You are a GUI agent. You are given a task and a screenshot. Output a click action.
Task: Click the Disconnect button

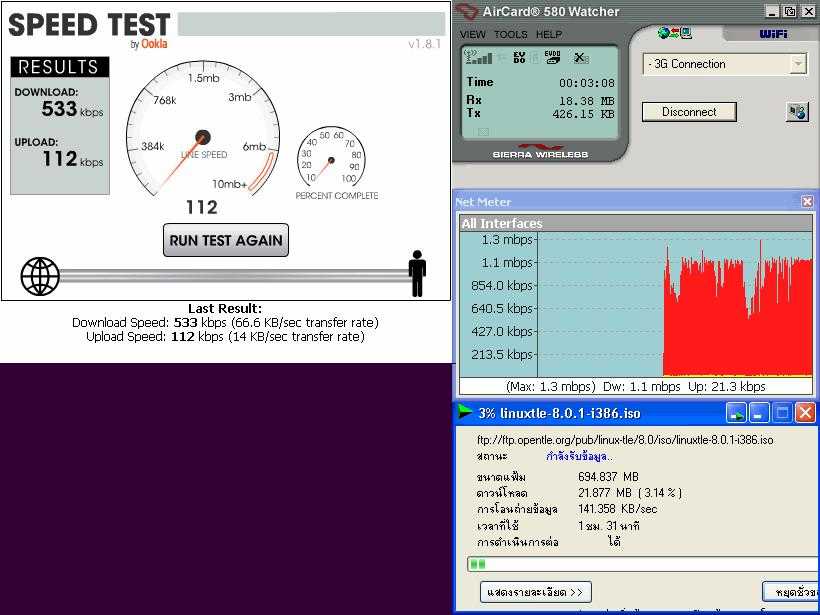(x=689, y=112)
